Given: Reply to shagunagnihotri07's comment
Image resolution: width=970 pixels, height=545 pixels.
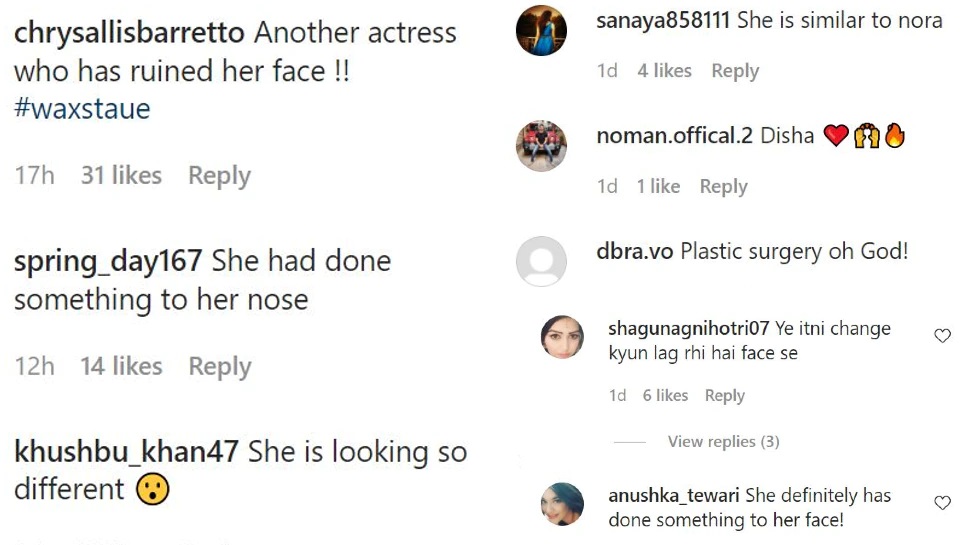Looking at the screenshot, I should (724, 396).
